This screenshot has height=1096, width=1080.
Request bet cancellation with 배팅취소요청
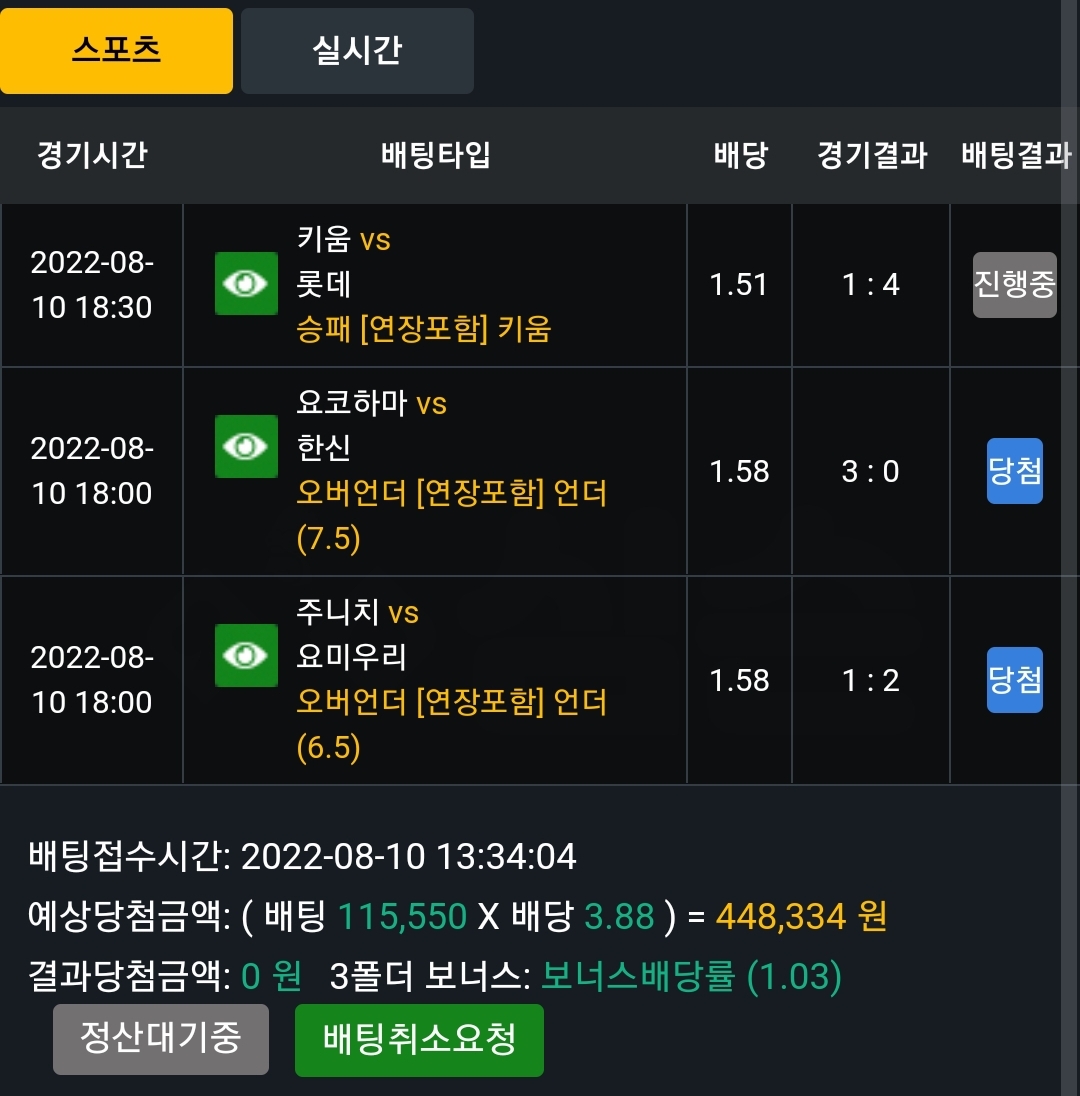(x=419, y=1040)
